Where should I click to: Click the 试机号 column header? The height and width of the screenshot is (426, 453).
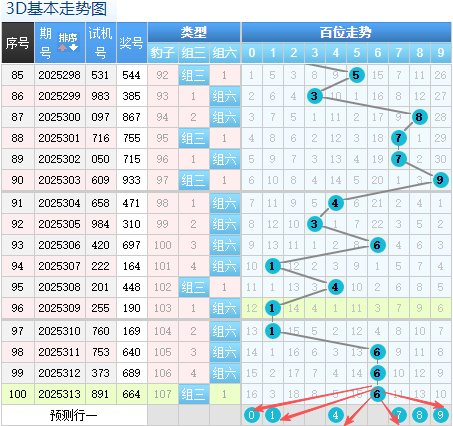coord(101,43)
